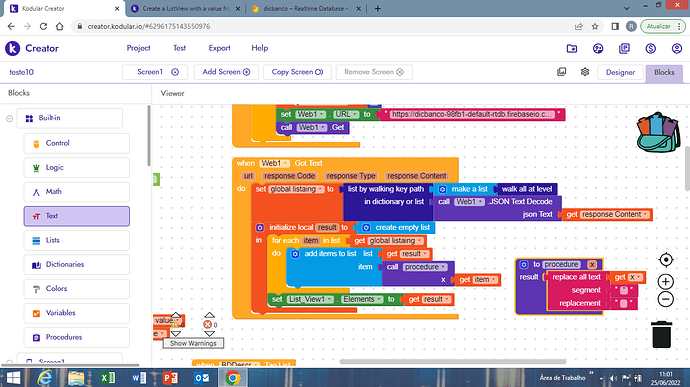Select the Colors block category

[77, 289]
